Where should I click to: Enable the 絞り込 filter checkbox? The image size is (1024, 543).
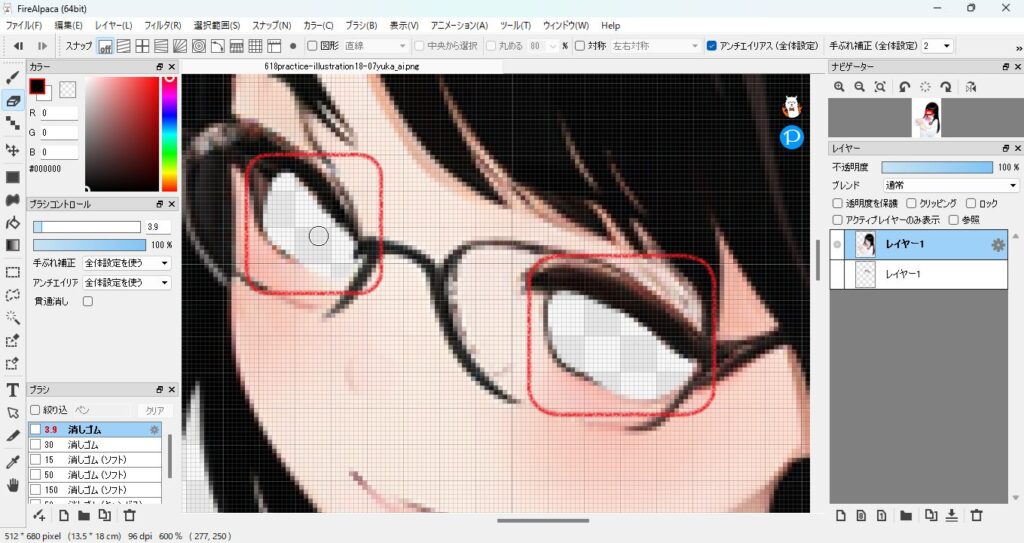[x=35, y=410]
